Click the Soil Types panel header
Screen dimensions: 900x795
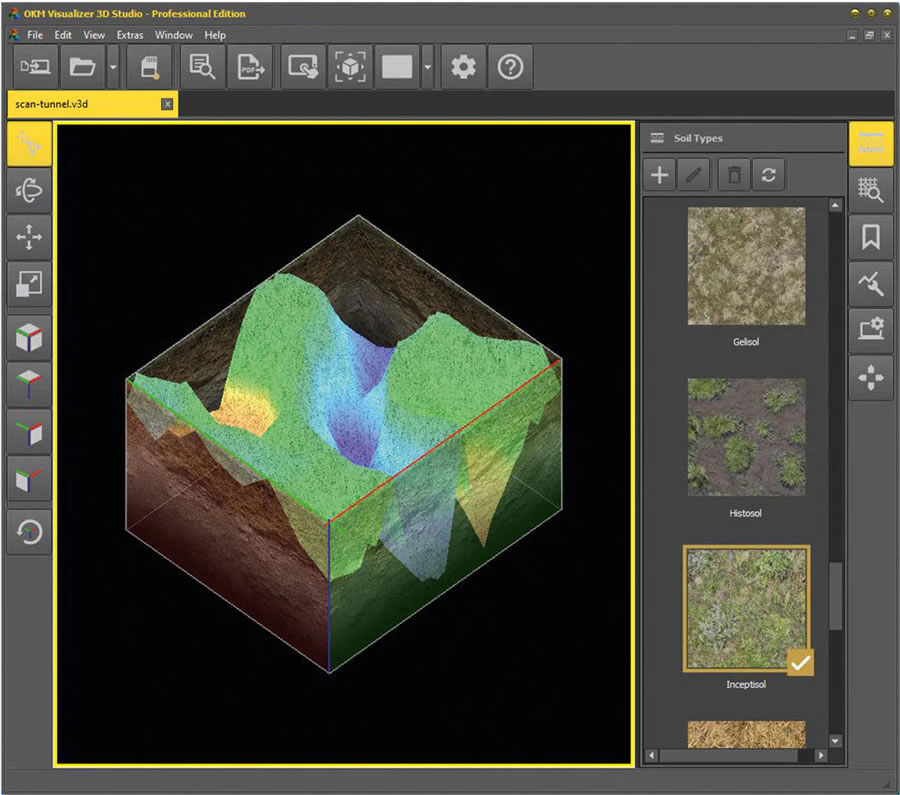pos(743,138)
